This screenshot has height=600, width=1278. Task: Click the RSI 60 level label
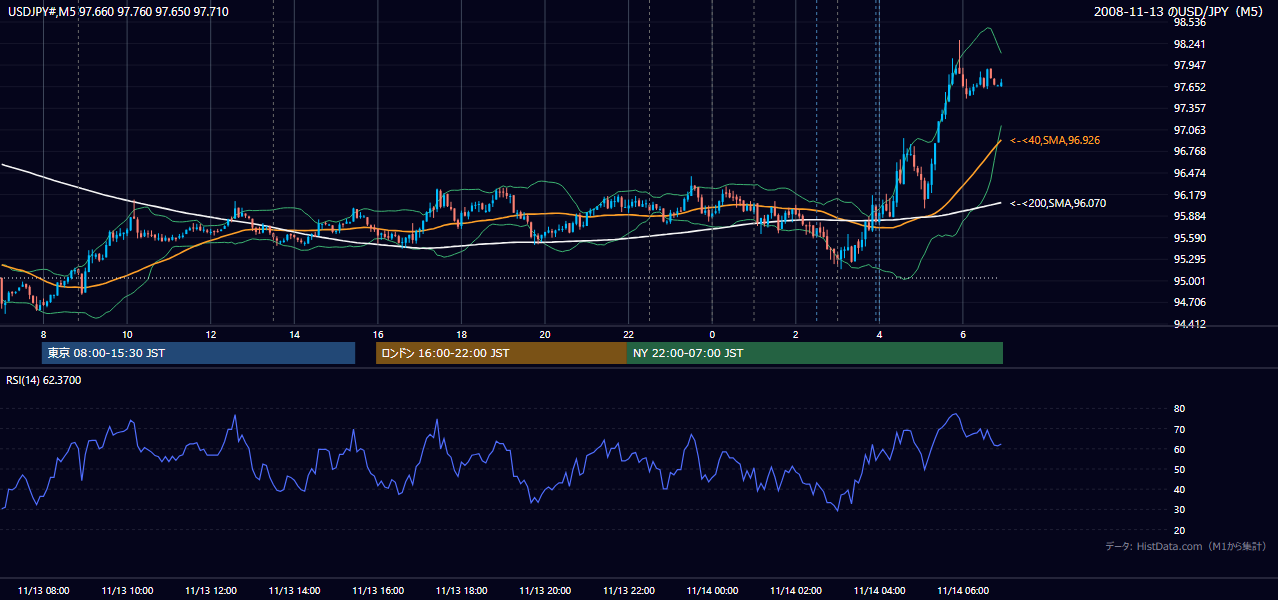pos(1180,449)
